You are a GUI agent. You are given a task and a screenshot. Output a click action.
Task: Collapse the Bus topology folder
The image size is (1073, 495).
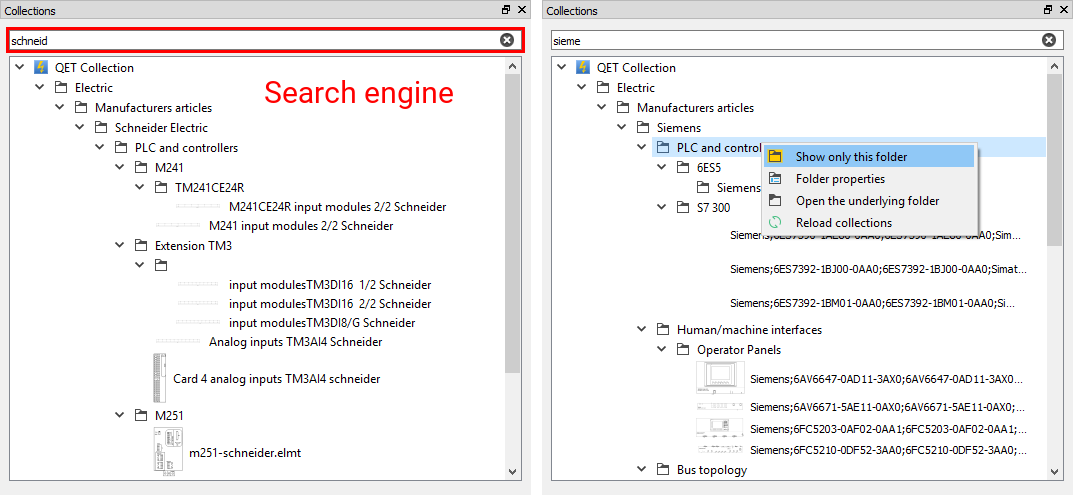641,469
